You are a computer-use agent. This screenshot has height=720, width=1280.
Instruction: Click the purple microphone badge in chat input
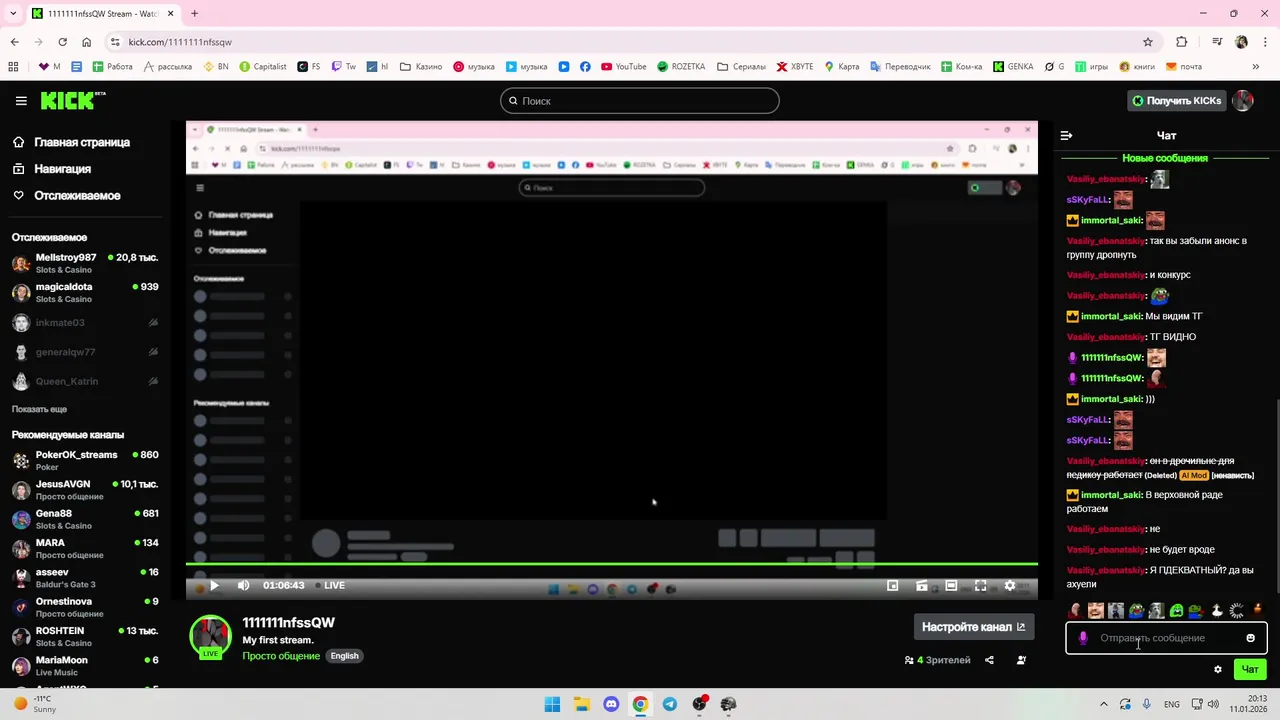(1083, 638)
